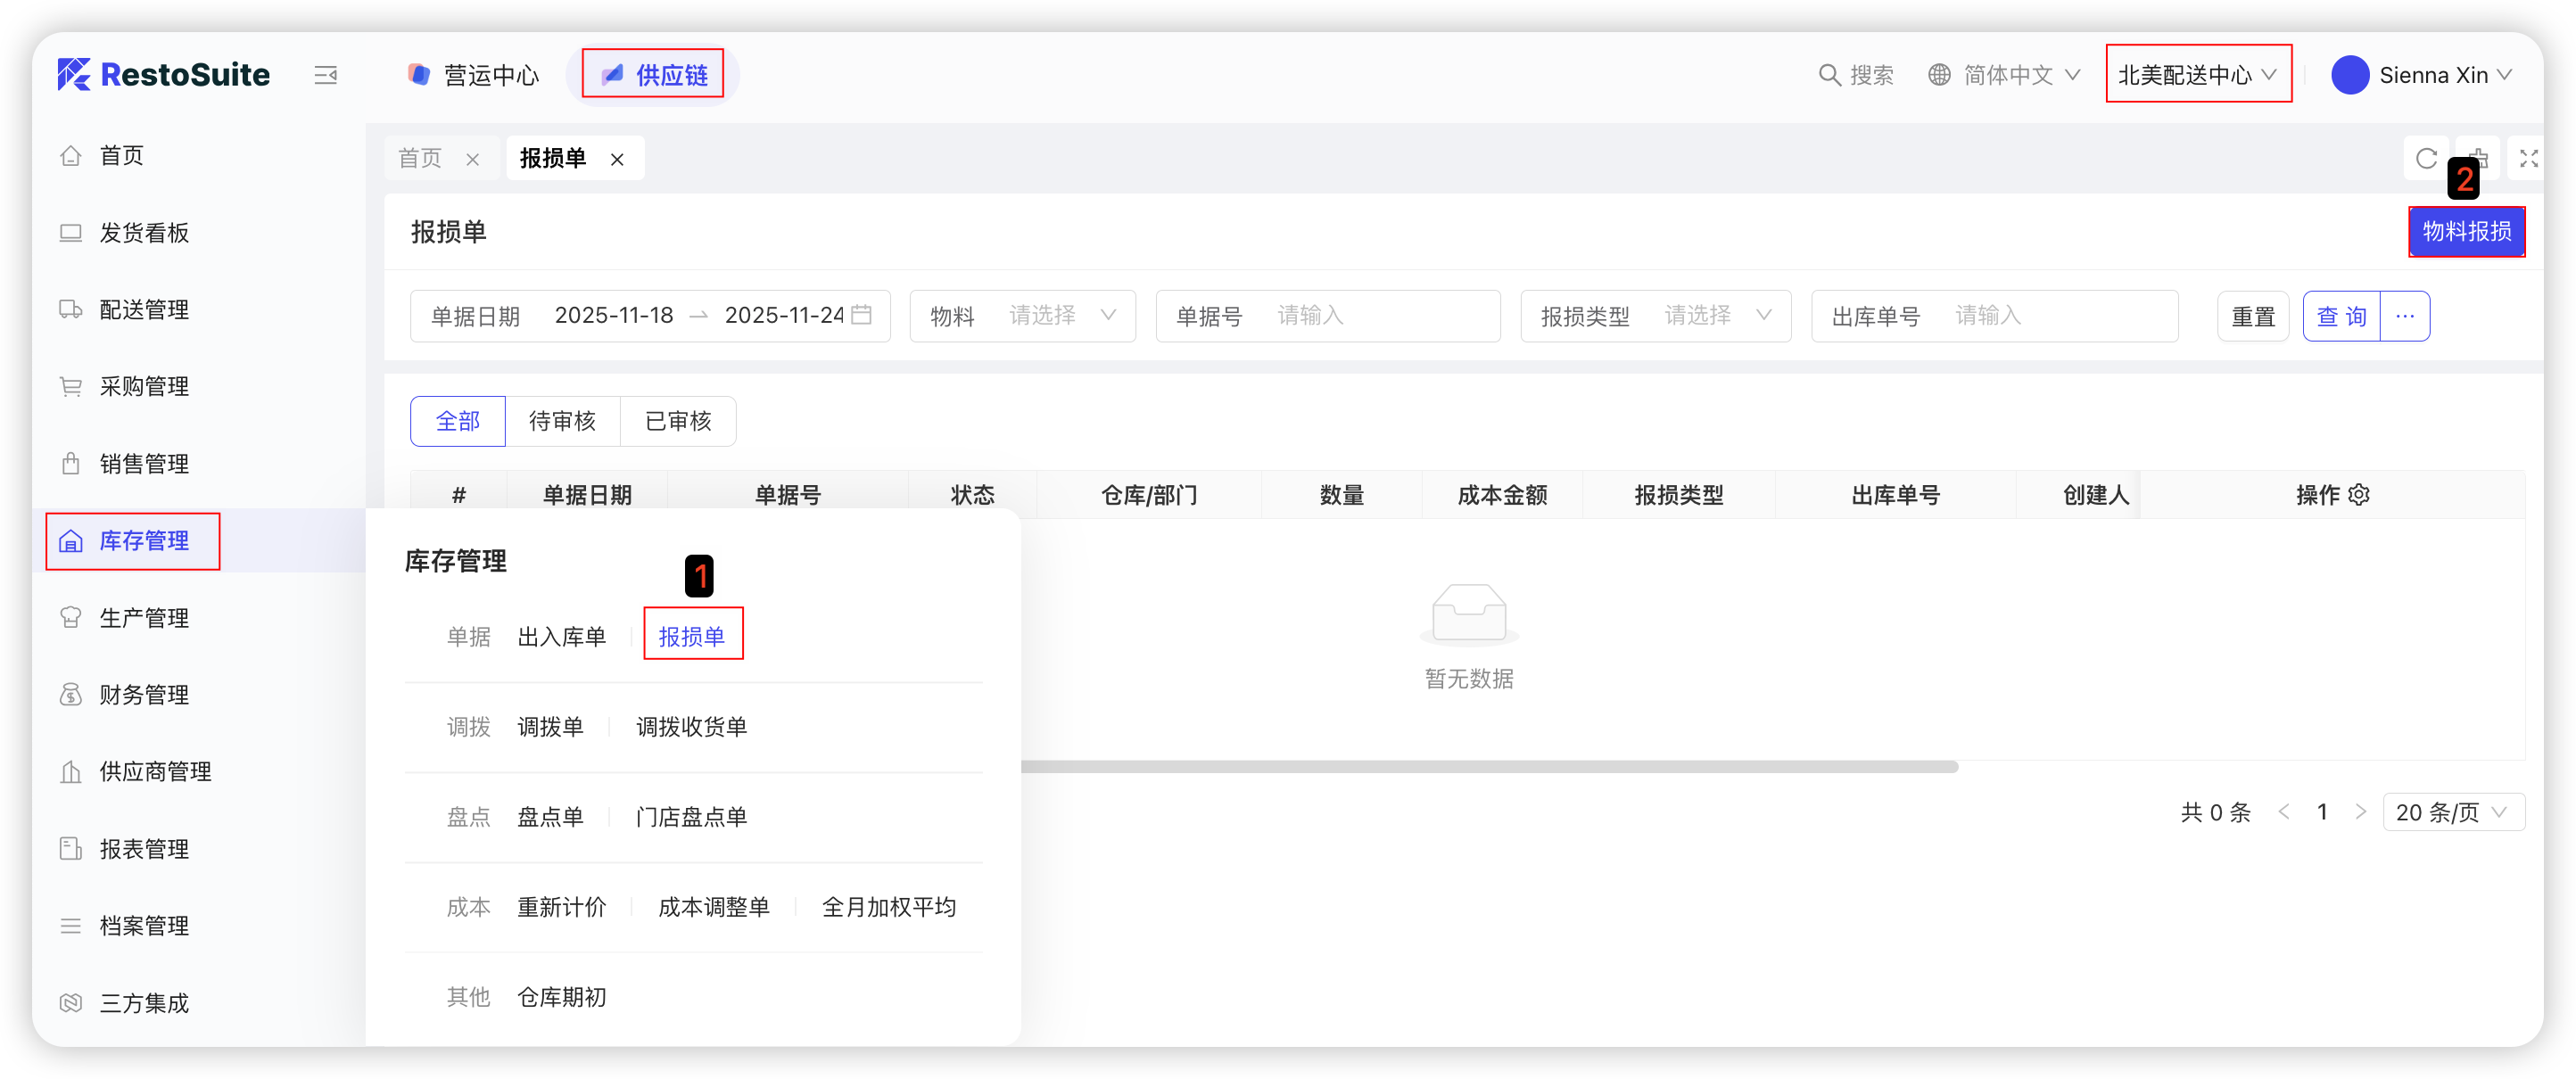
Task: Click the 重置 button
Action: [2252, 316]
